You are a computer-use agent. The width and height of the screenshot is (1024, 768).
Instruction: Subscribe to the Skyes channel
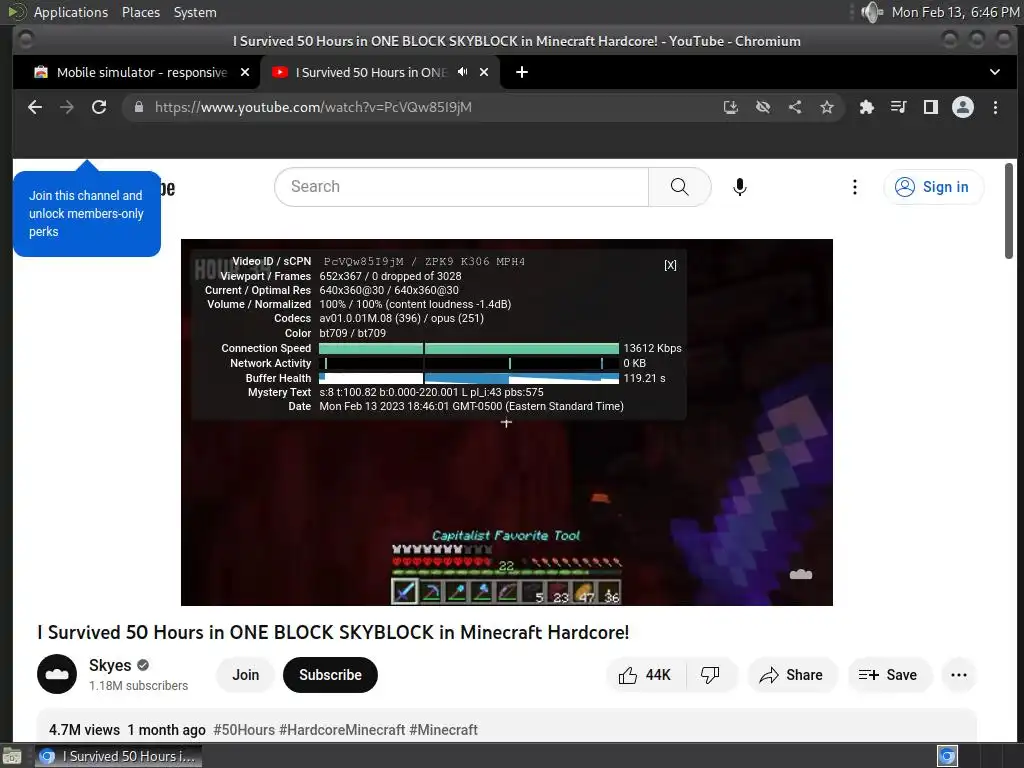click(x=330, y=675)
